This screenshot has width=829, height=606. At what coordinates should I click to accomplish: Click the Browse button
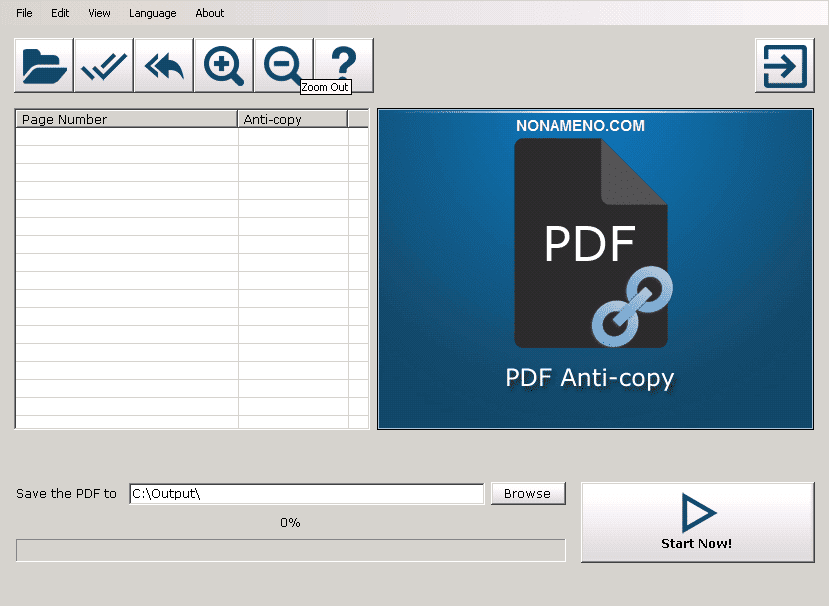click(x=527, y=493)
